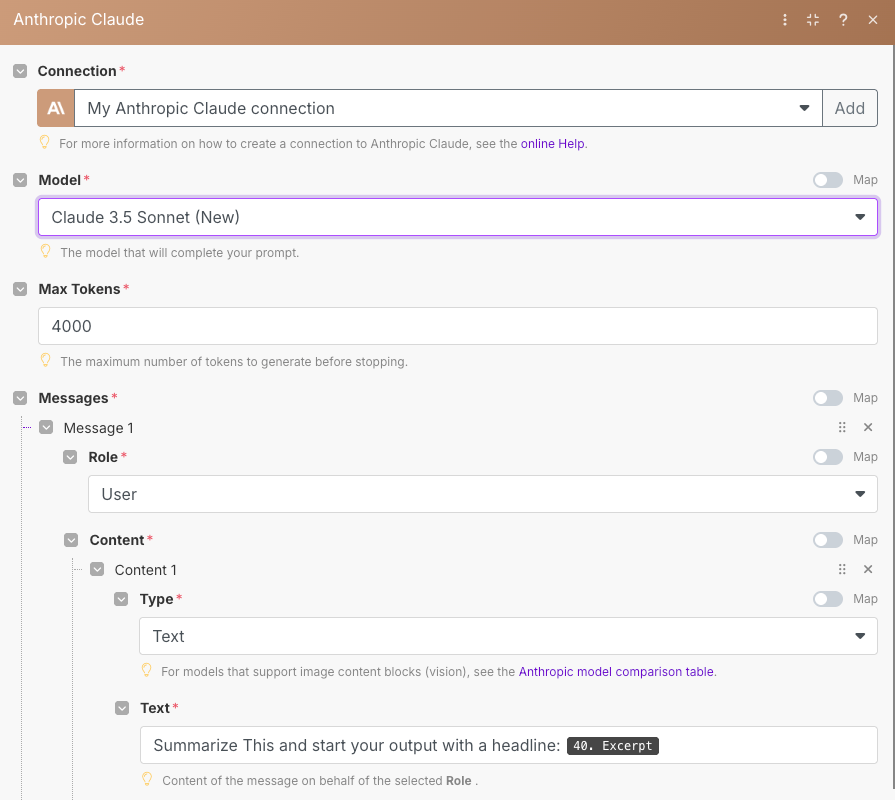The height and width of the screenshot is (800, 895).
Task: Collapse the Max Tokens section chevron
Action: [20, 289]
